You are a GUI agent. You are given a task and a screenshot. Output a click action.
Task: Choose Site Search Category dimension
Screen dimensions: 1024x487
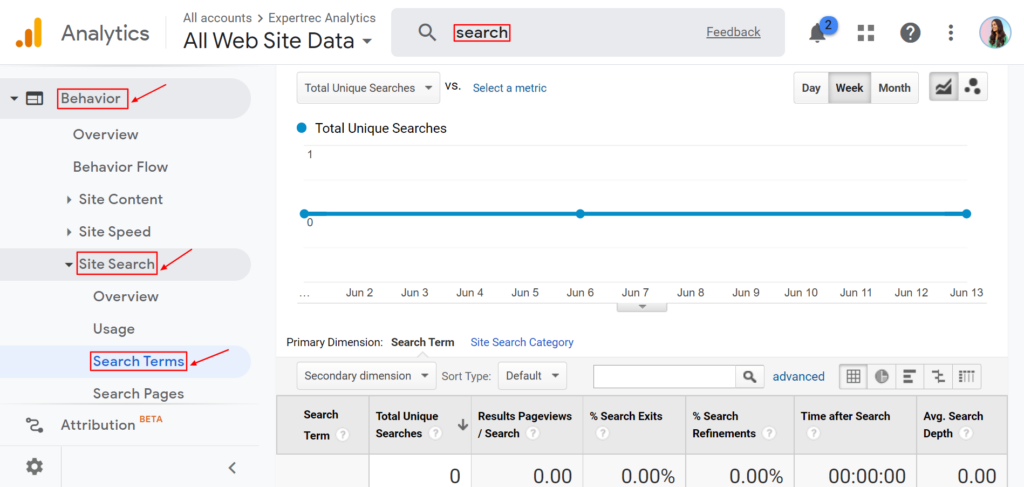(522, 342)
